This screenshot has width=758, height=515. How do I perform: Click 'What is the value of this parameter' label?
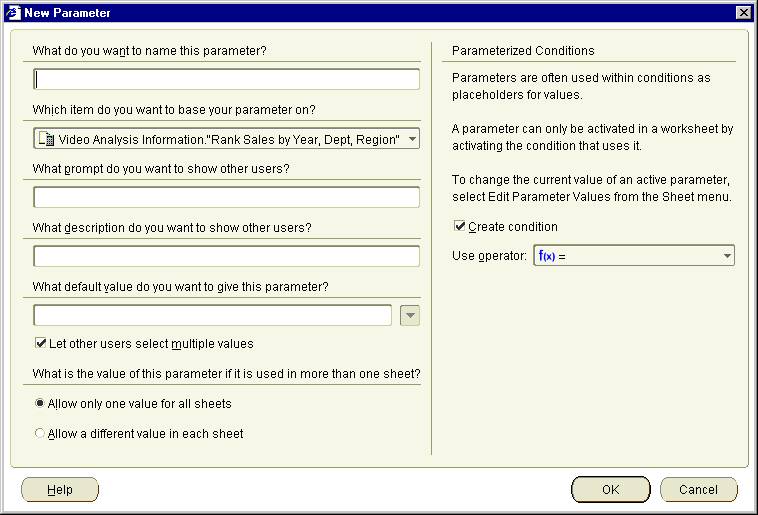point(226,374)
